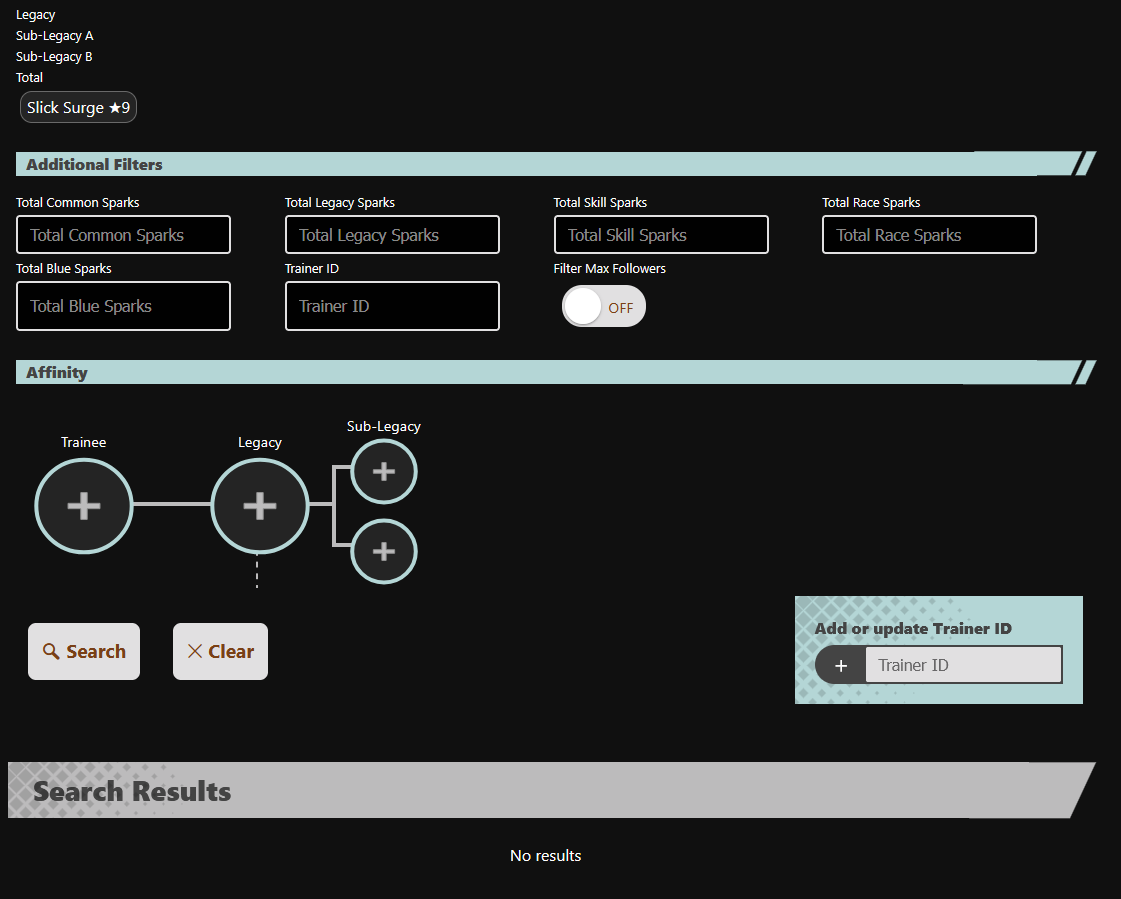This screenshot has width=1121, height=899.
Task: Click the Affinity section header
Action: click(555, 372)
